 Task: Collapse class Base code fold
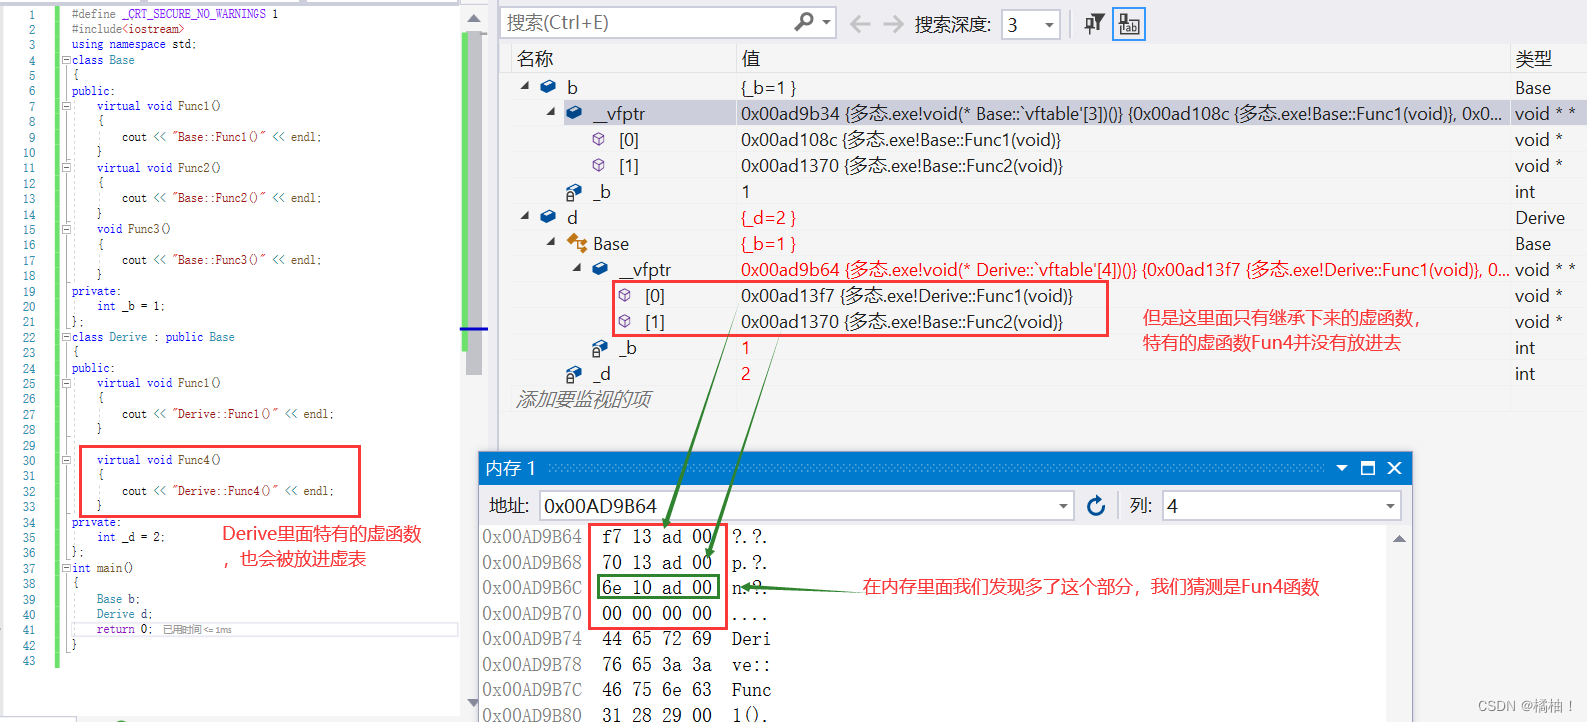click(66, 60)
